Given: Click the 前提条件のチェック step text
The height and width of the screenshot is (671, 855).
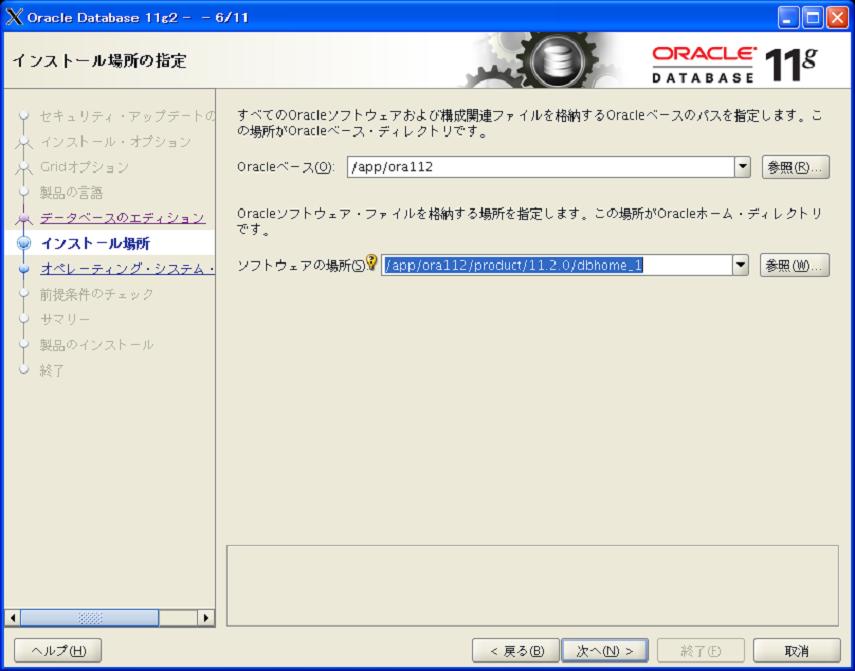Looking at the screenshot, I should pyautogui.click(x=97, y=294).
